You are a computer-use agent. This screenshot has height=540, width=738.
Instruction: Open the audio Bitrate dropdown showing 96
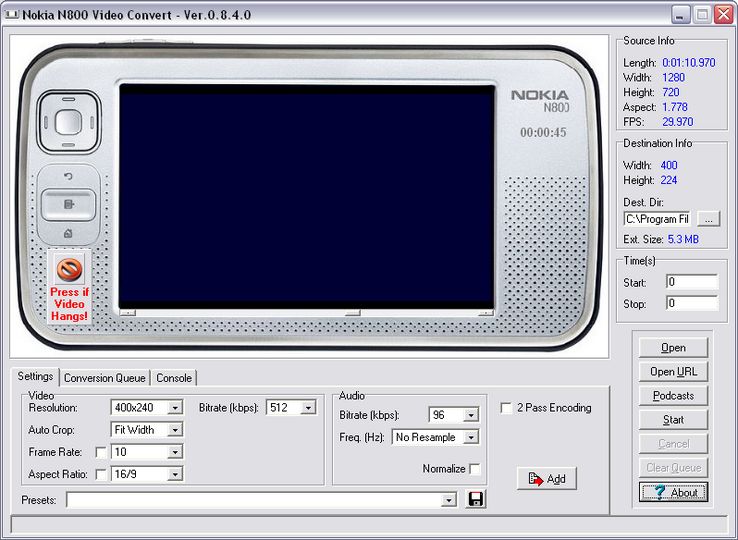(x=470, y=415)
